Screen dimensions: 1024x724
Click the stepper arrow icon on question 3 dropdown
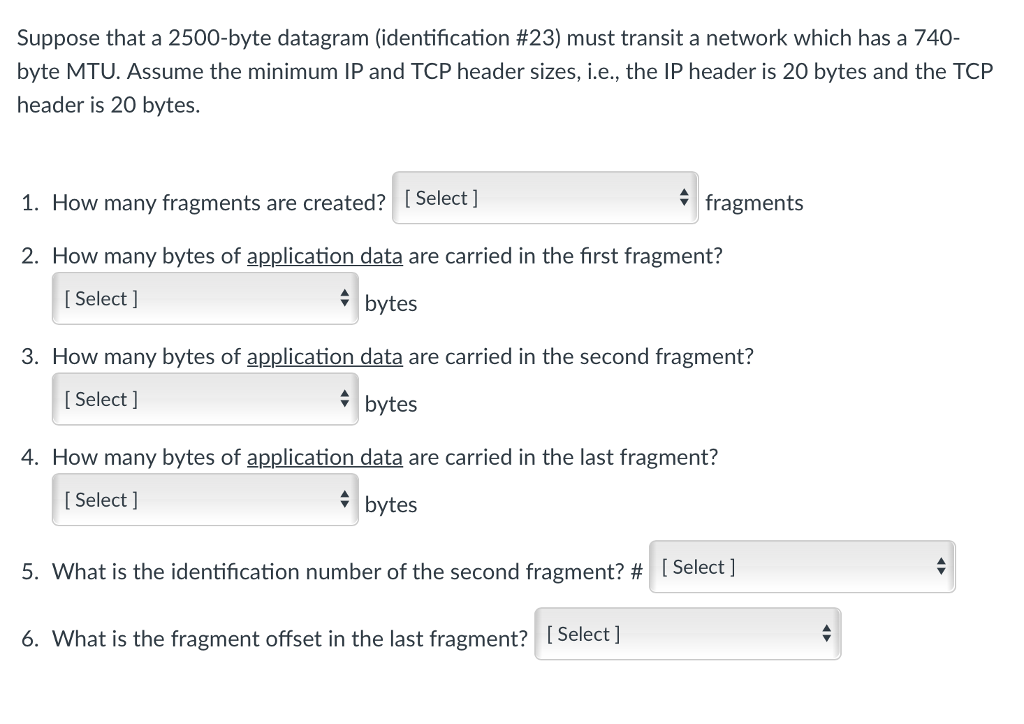pos(345,398)
